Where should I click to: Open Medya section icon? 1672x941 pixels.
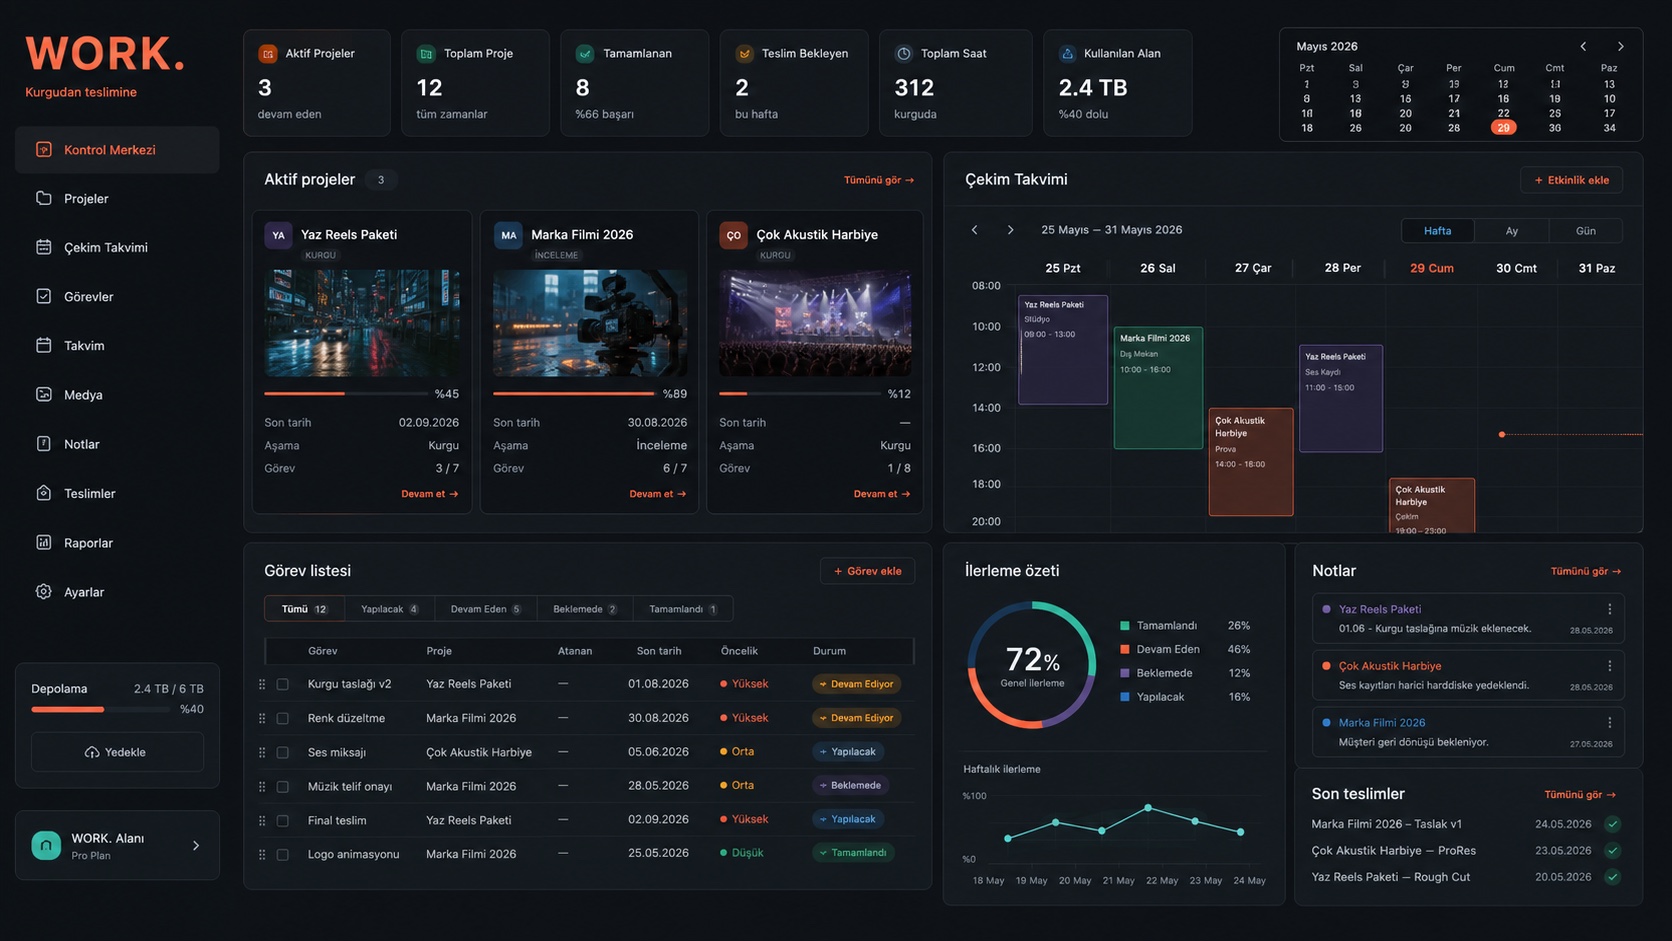(43, 394)
